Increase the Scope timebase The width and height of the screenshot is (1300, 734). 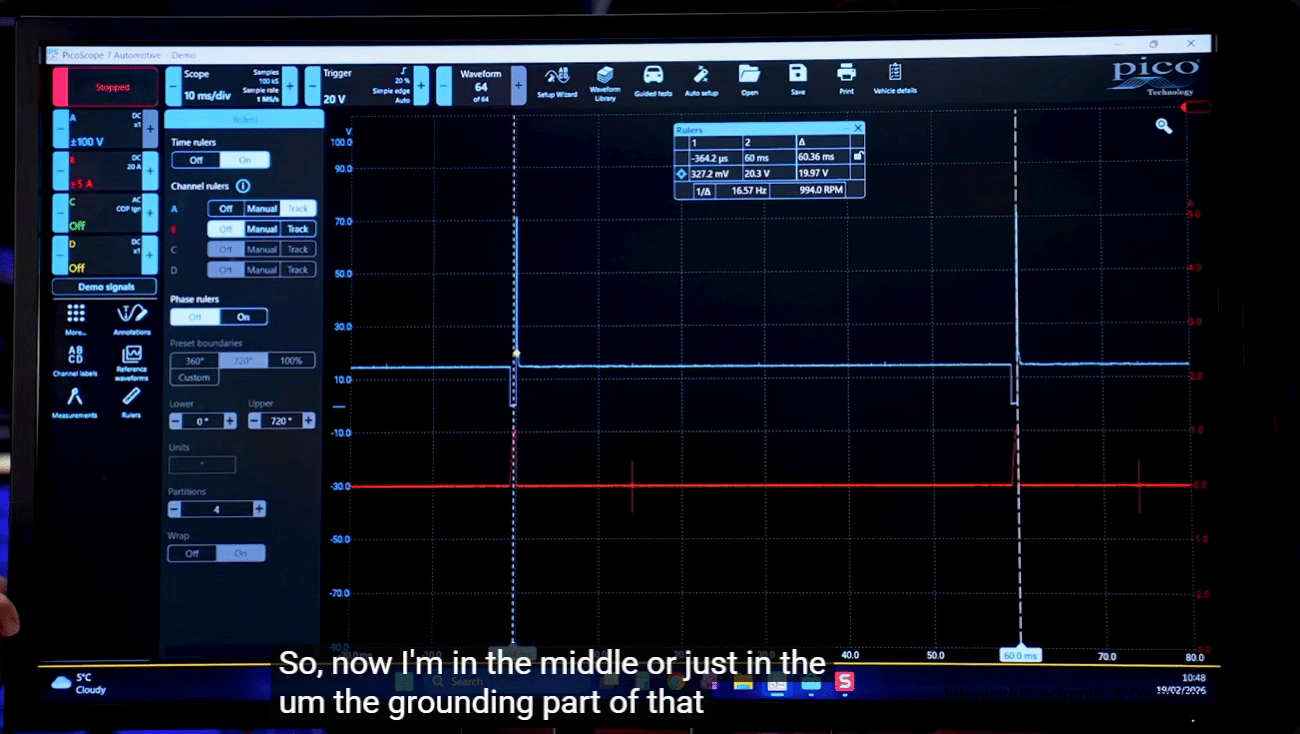[x=290, y=86]
